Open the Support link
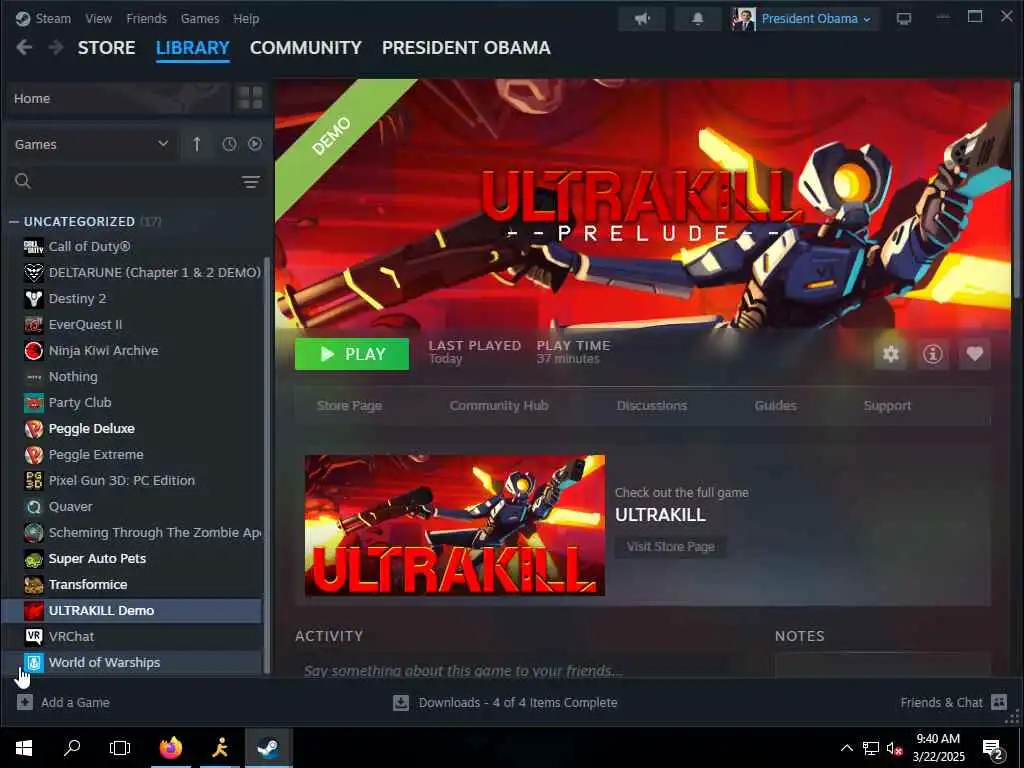The image size is (1024, 768). (887, 406)
